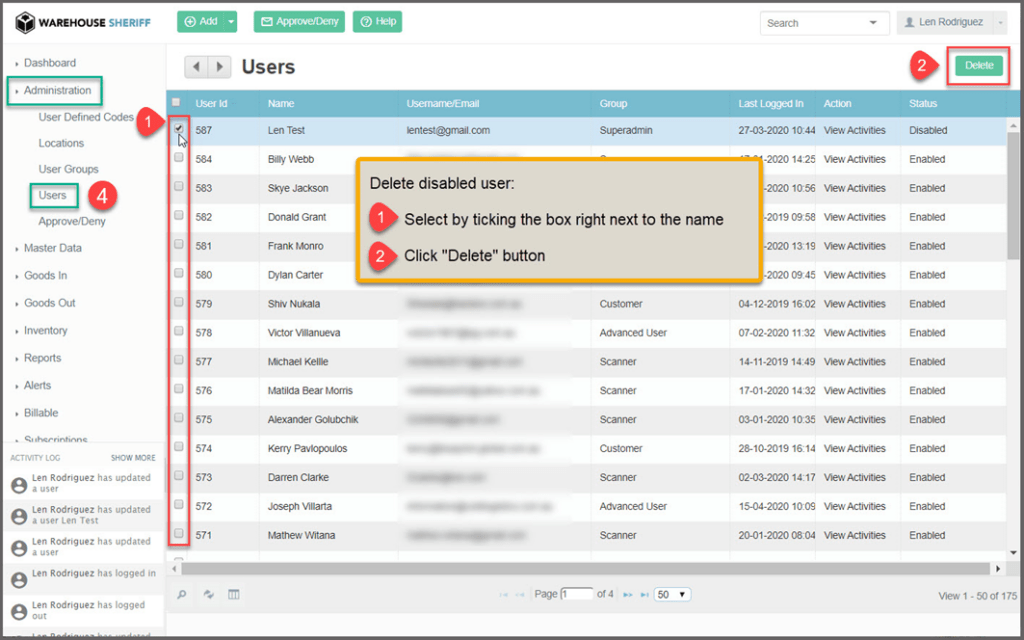Click the forward arrow beside Users title

219,67
